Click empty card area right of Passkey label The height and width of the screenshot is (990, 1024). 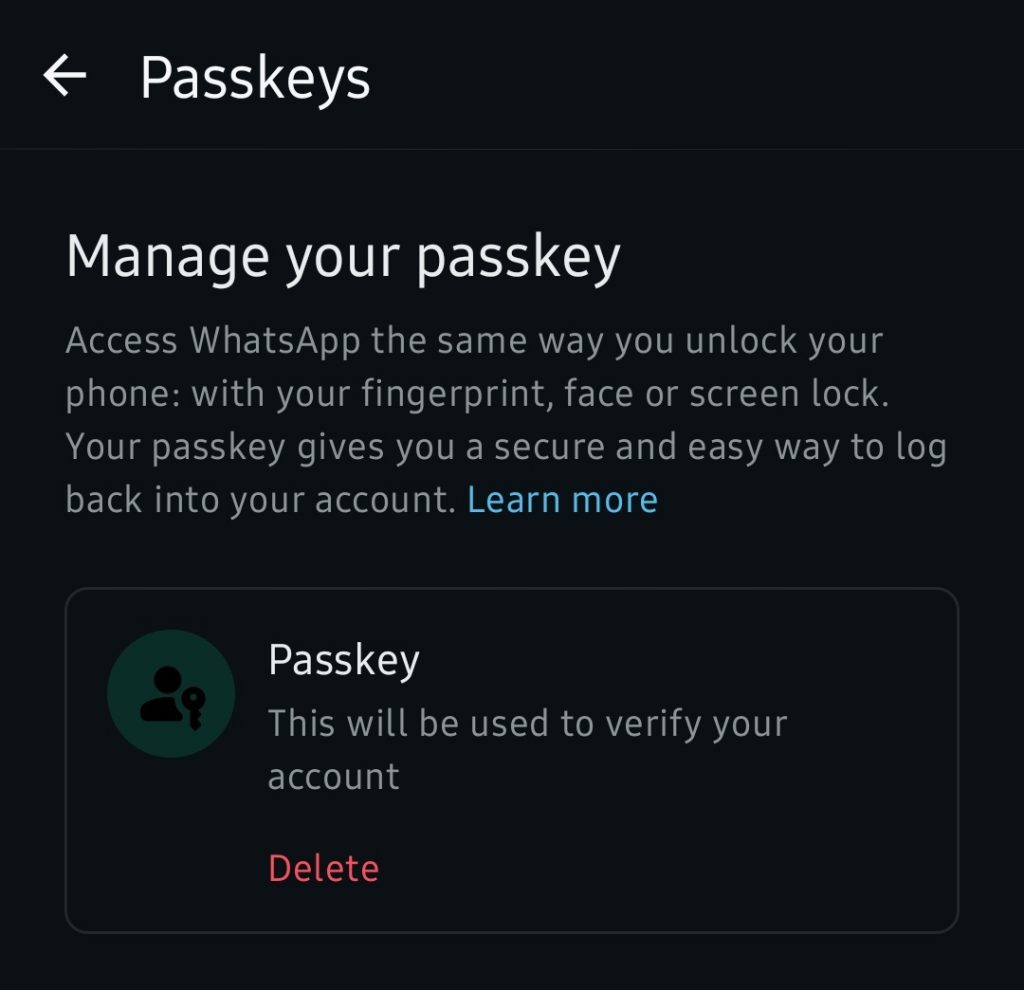click(679, 660)
